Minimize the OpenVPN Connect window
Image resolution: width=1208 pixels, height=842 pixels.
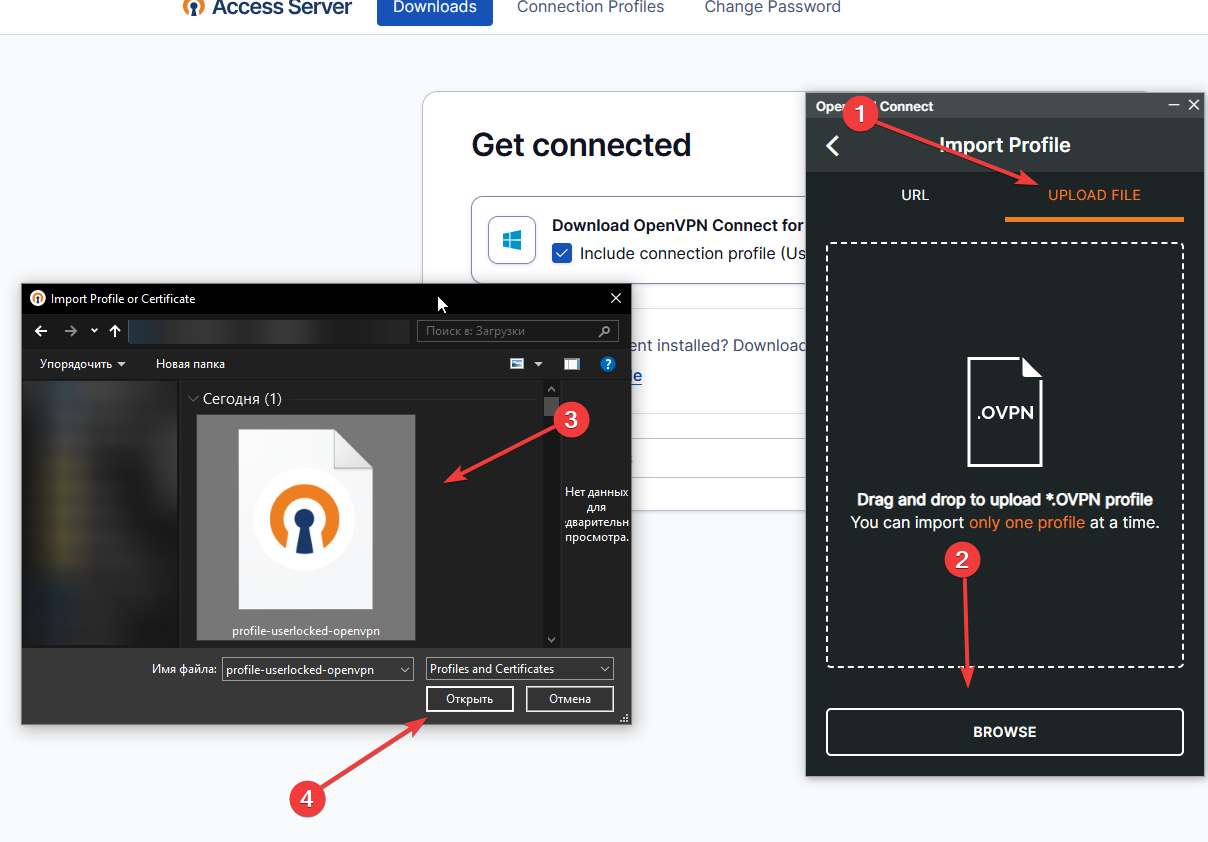(x=1175, y=105)
